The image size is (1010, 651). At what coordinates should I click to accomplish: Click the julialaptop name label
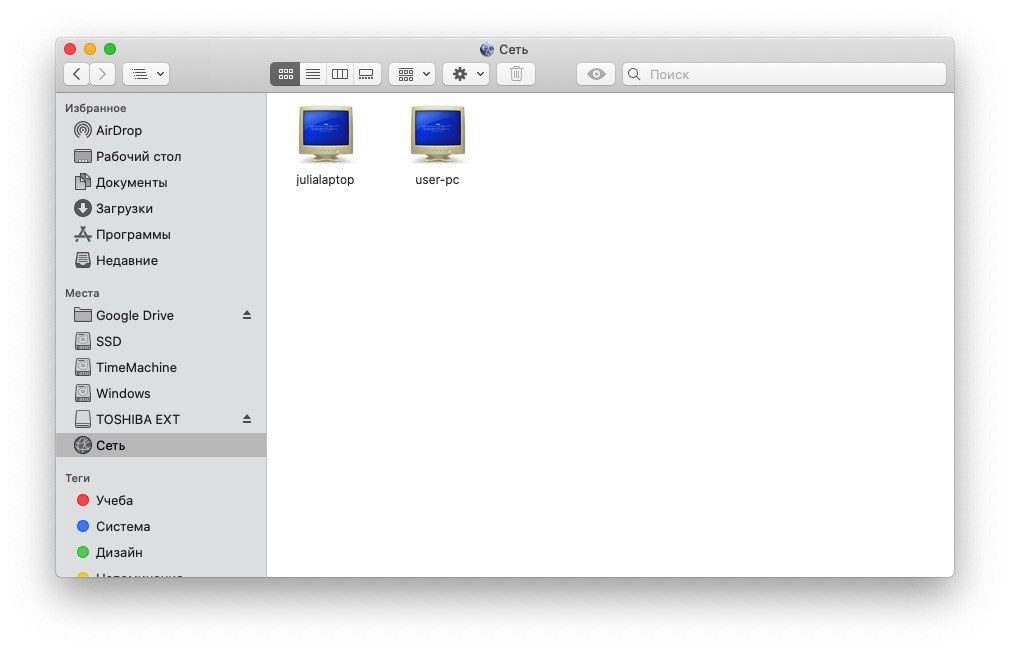coord(325,180)
